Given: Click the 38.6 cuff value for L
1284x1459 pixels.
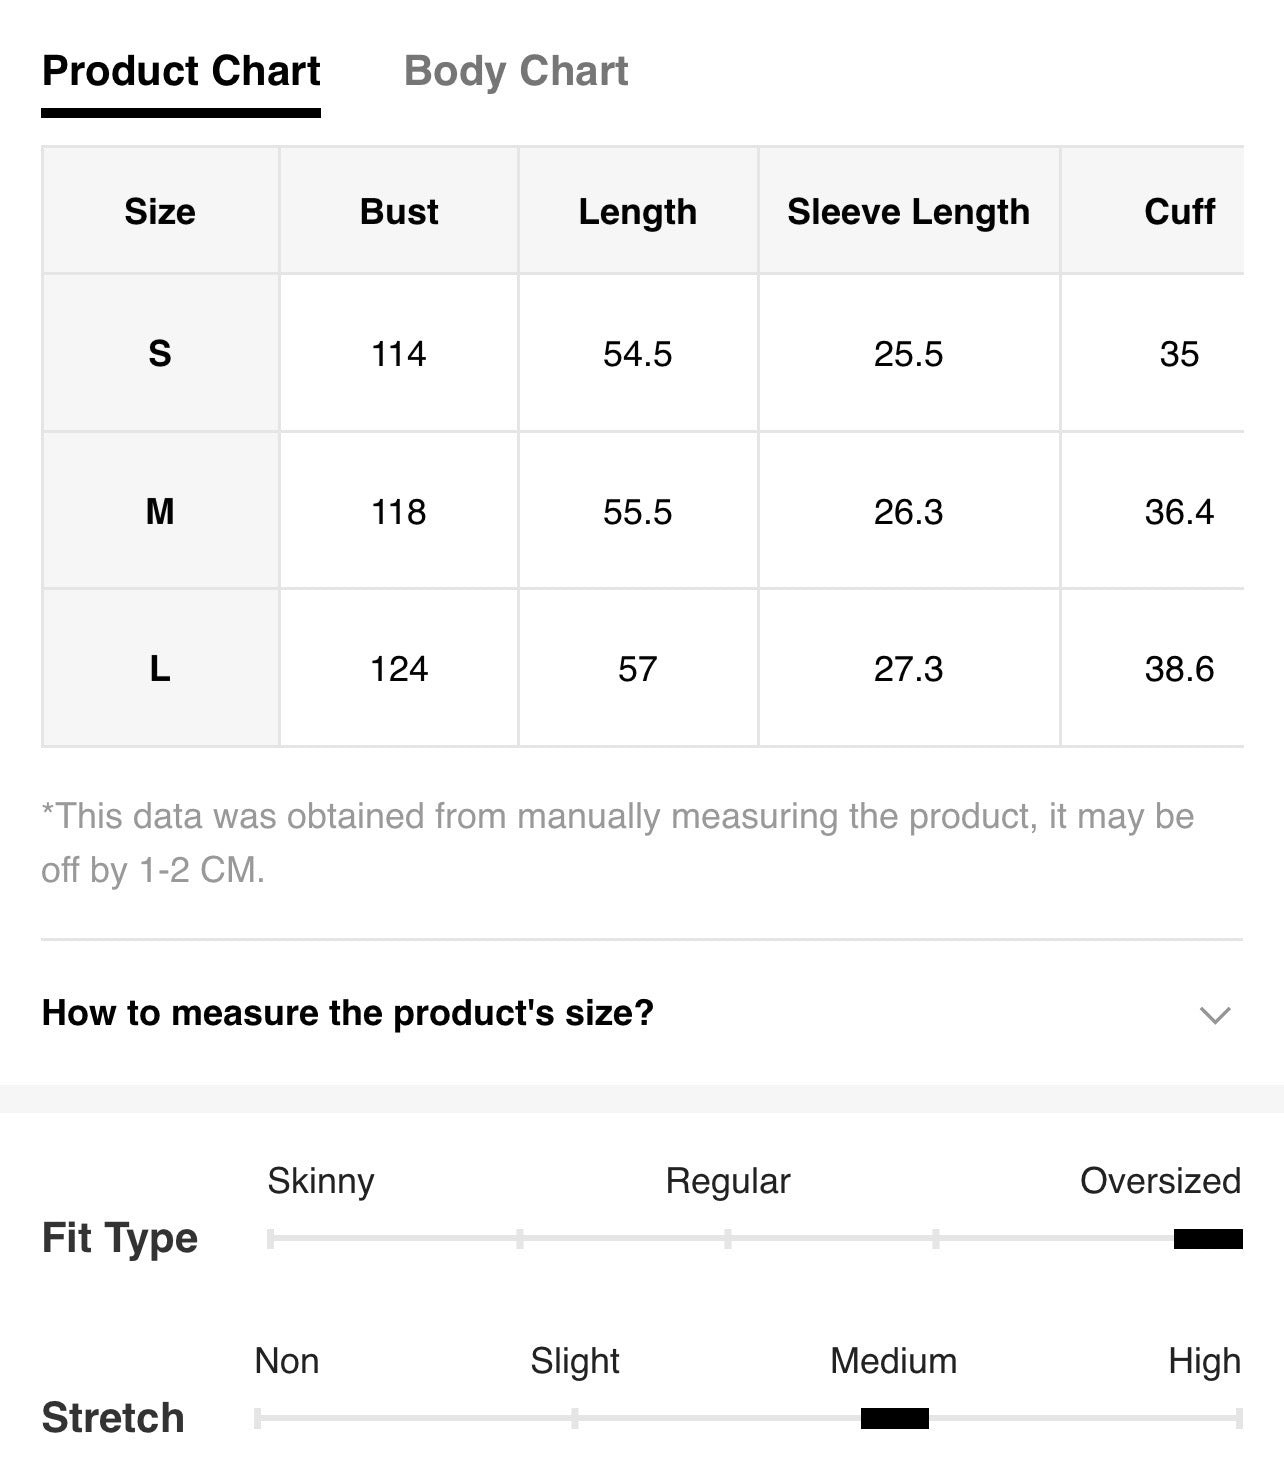Looking at the screenshot, I should [1179, 669].
